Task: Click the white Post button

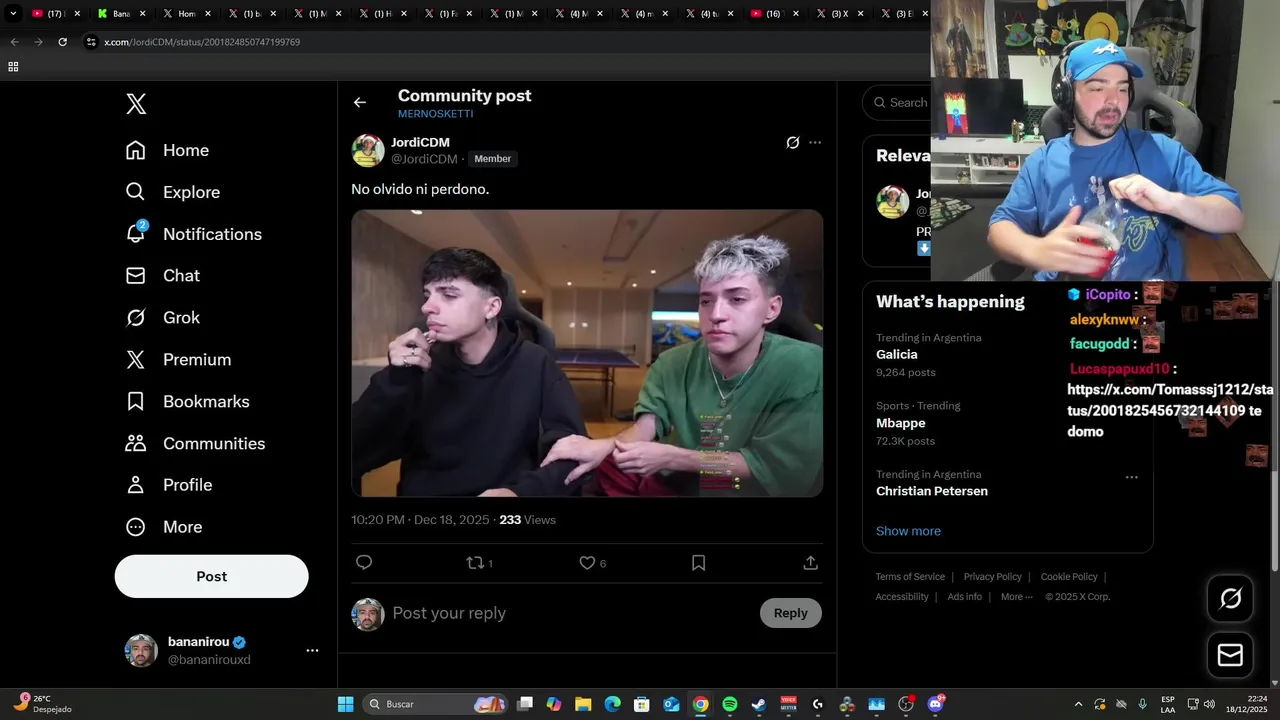Action: (x=211, y=576)
